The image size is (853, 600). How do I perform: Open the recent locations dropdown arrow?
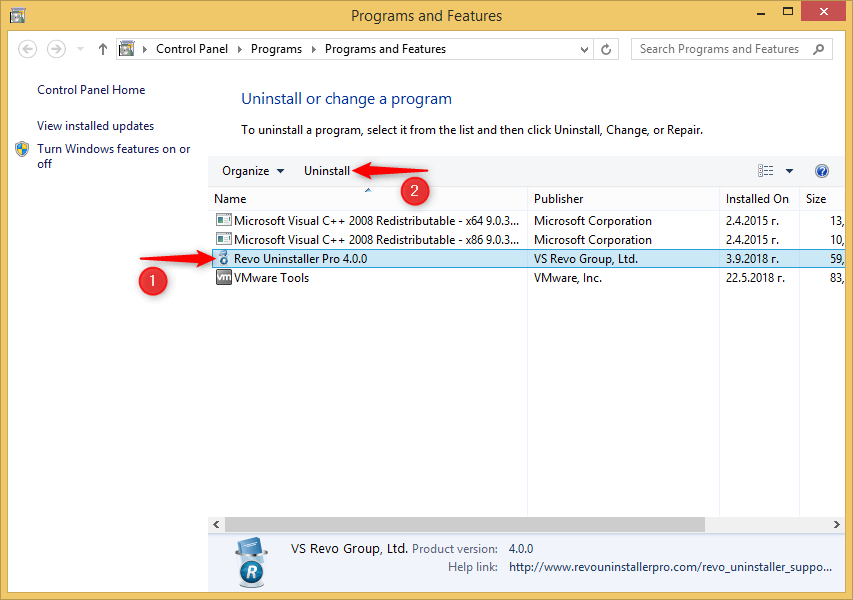(x=81, y=50)
